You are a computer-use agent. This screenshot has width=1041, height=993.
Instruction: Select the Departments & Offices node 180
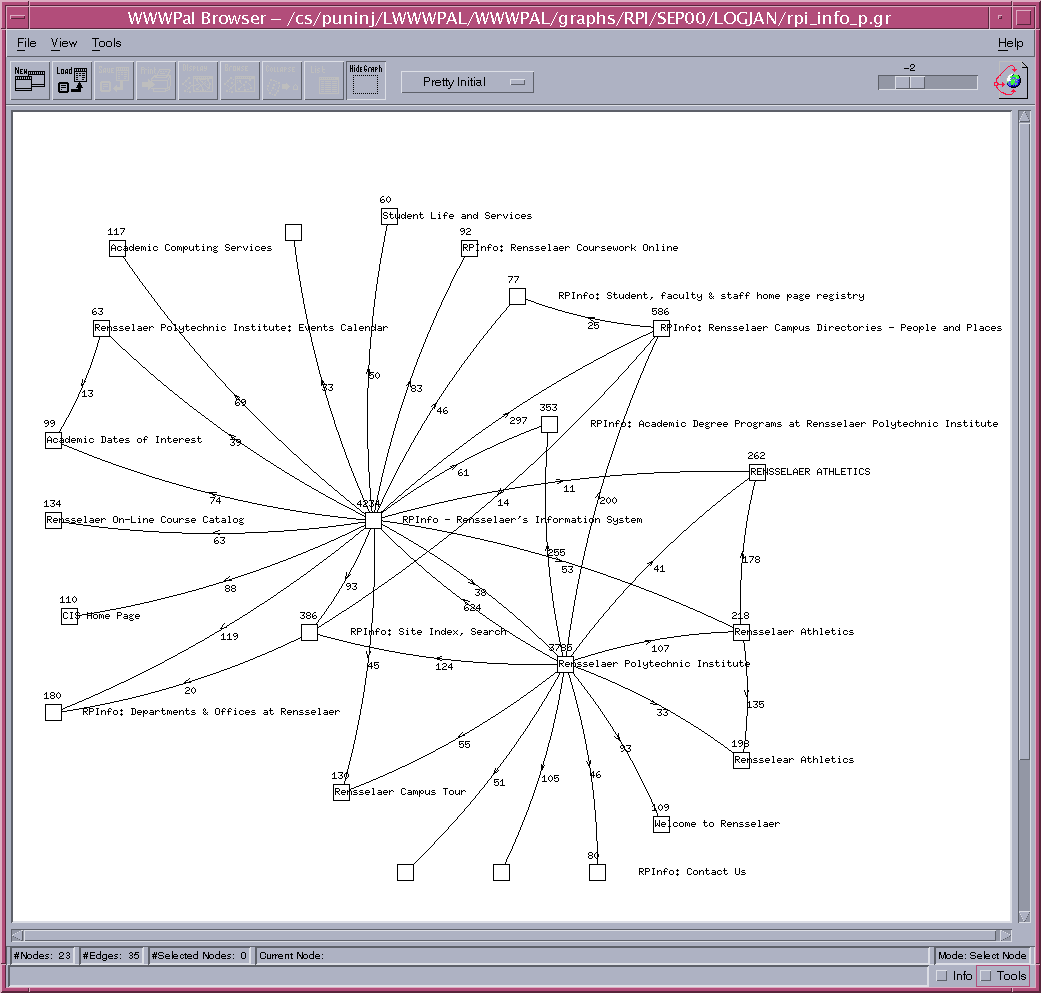point(54,712)
